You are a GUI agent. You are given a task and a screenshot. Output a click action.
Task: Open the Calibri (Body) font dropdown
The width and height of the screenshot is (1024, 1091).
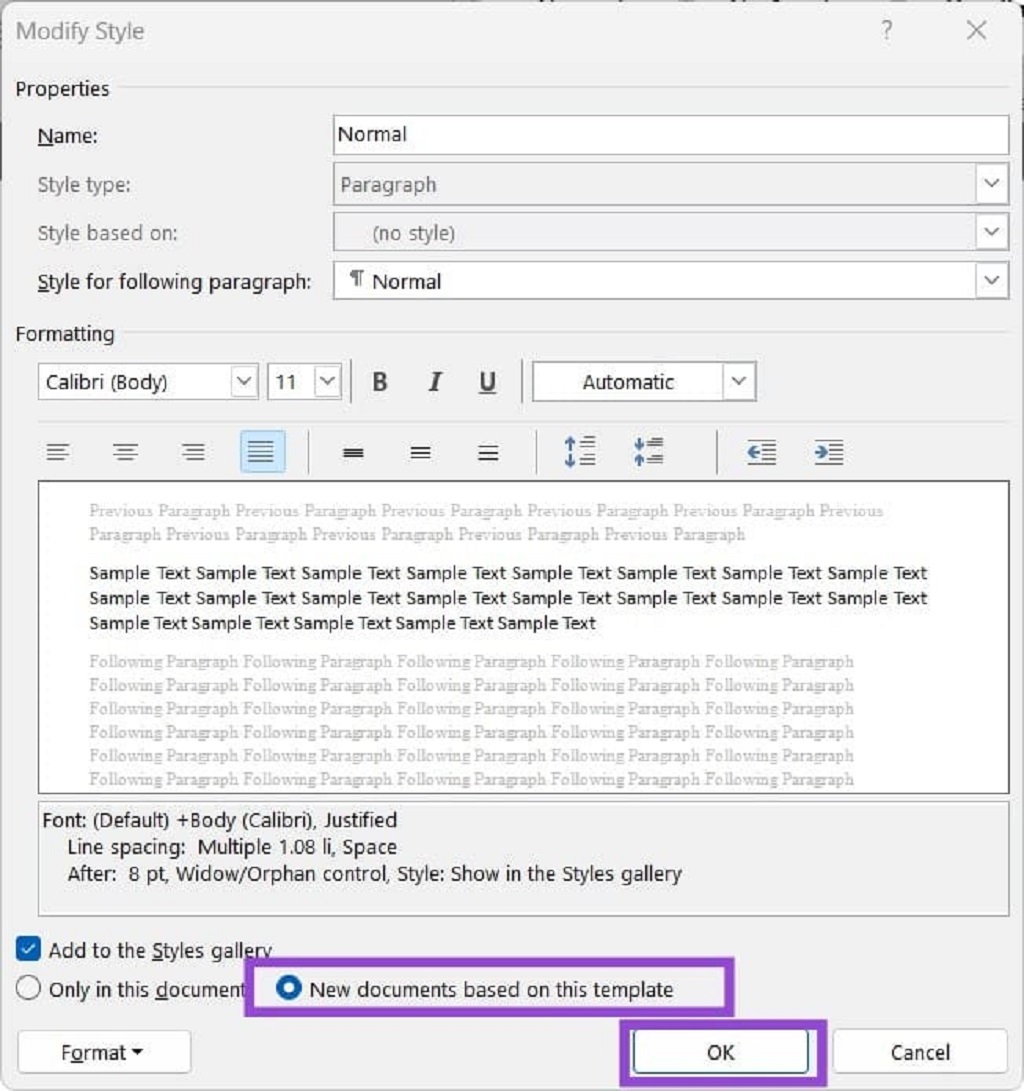148,382
